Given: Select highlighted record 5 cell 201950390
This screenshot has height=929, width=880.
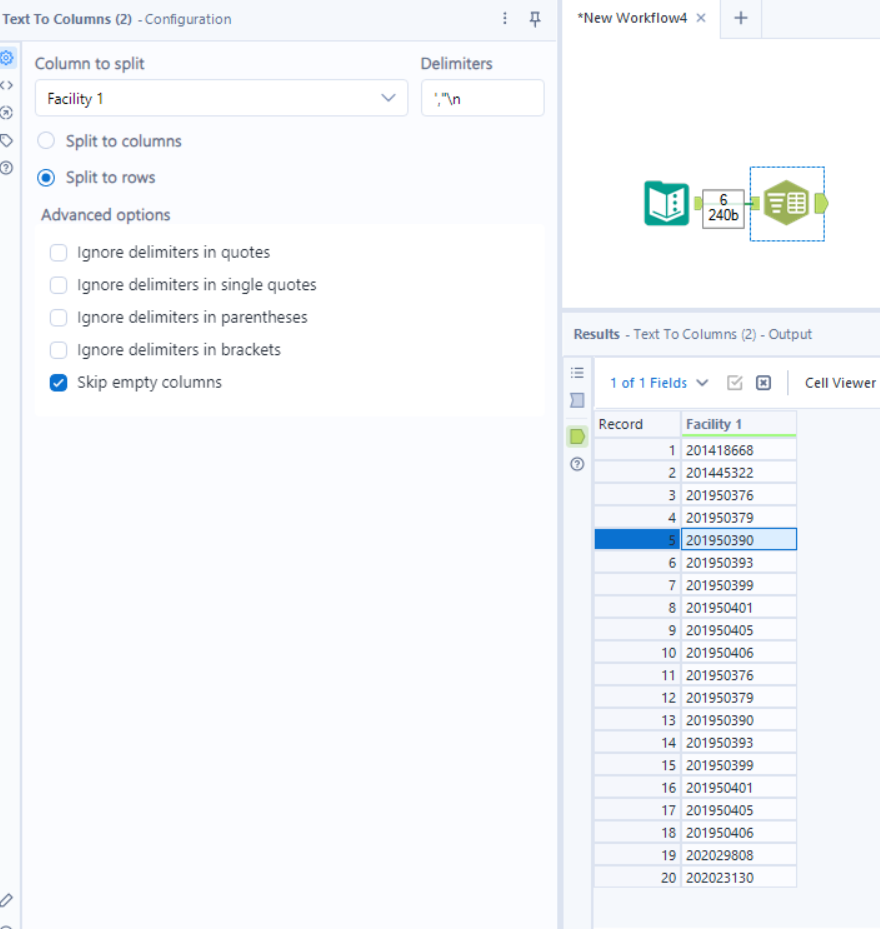Looking at the screenshot, I should (738, 540).
